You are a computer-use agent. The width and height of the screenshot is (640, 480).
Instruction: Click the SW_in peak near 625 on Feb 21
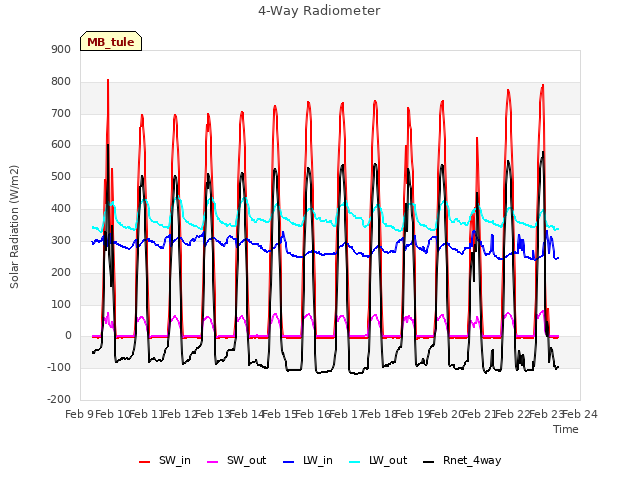click(x=477, y=138)
